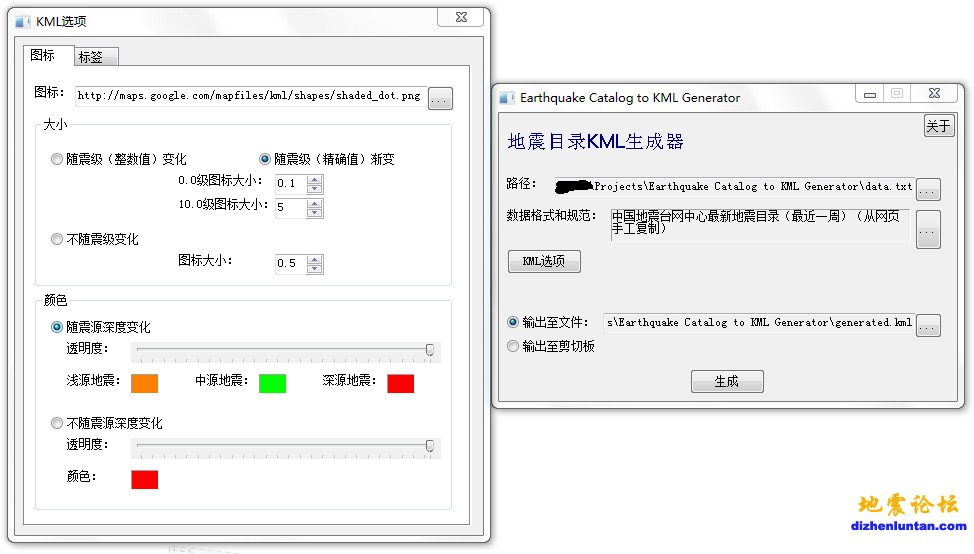Minimize the Earthquake Catalog generator window

click(870, 94)
